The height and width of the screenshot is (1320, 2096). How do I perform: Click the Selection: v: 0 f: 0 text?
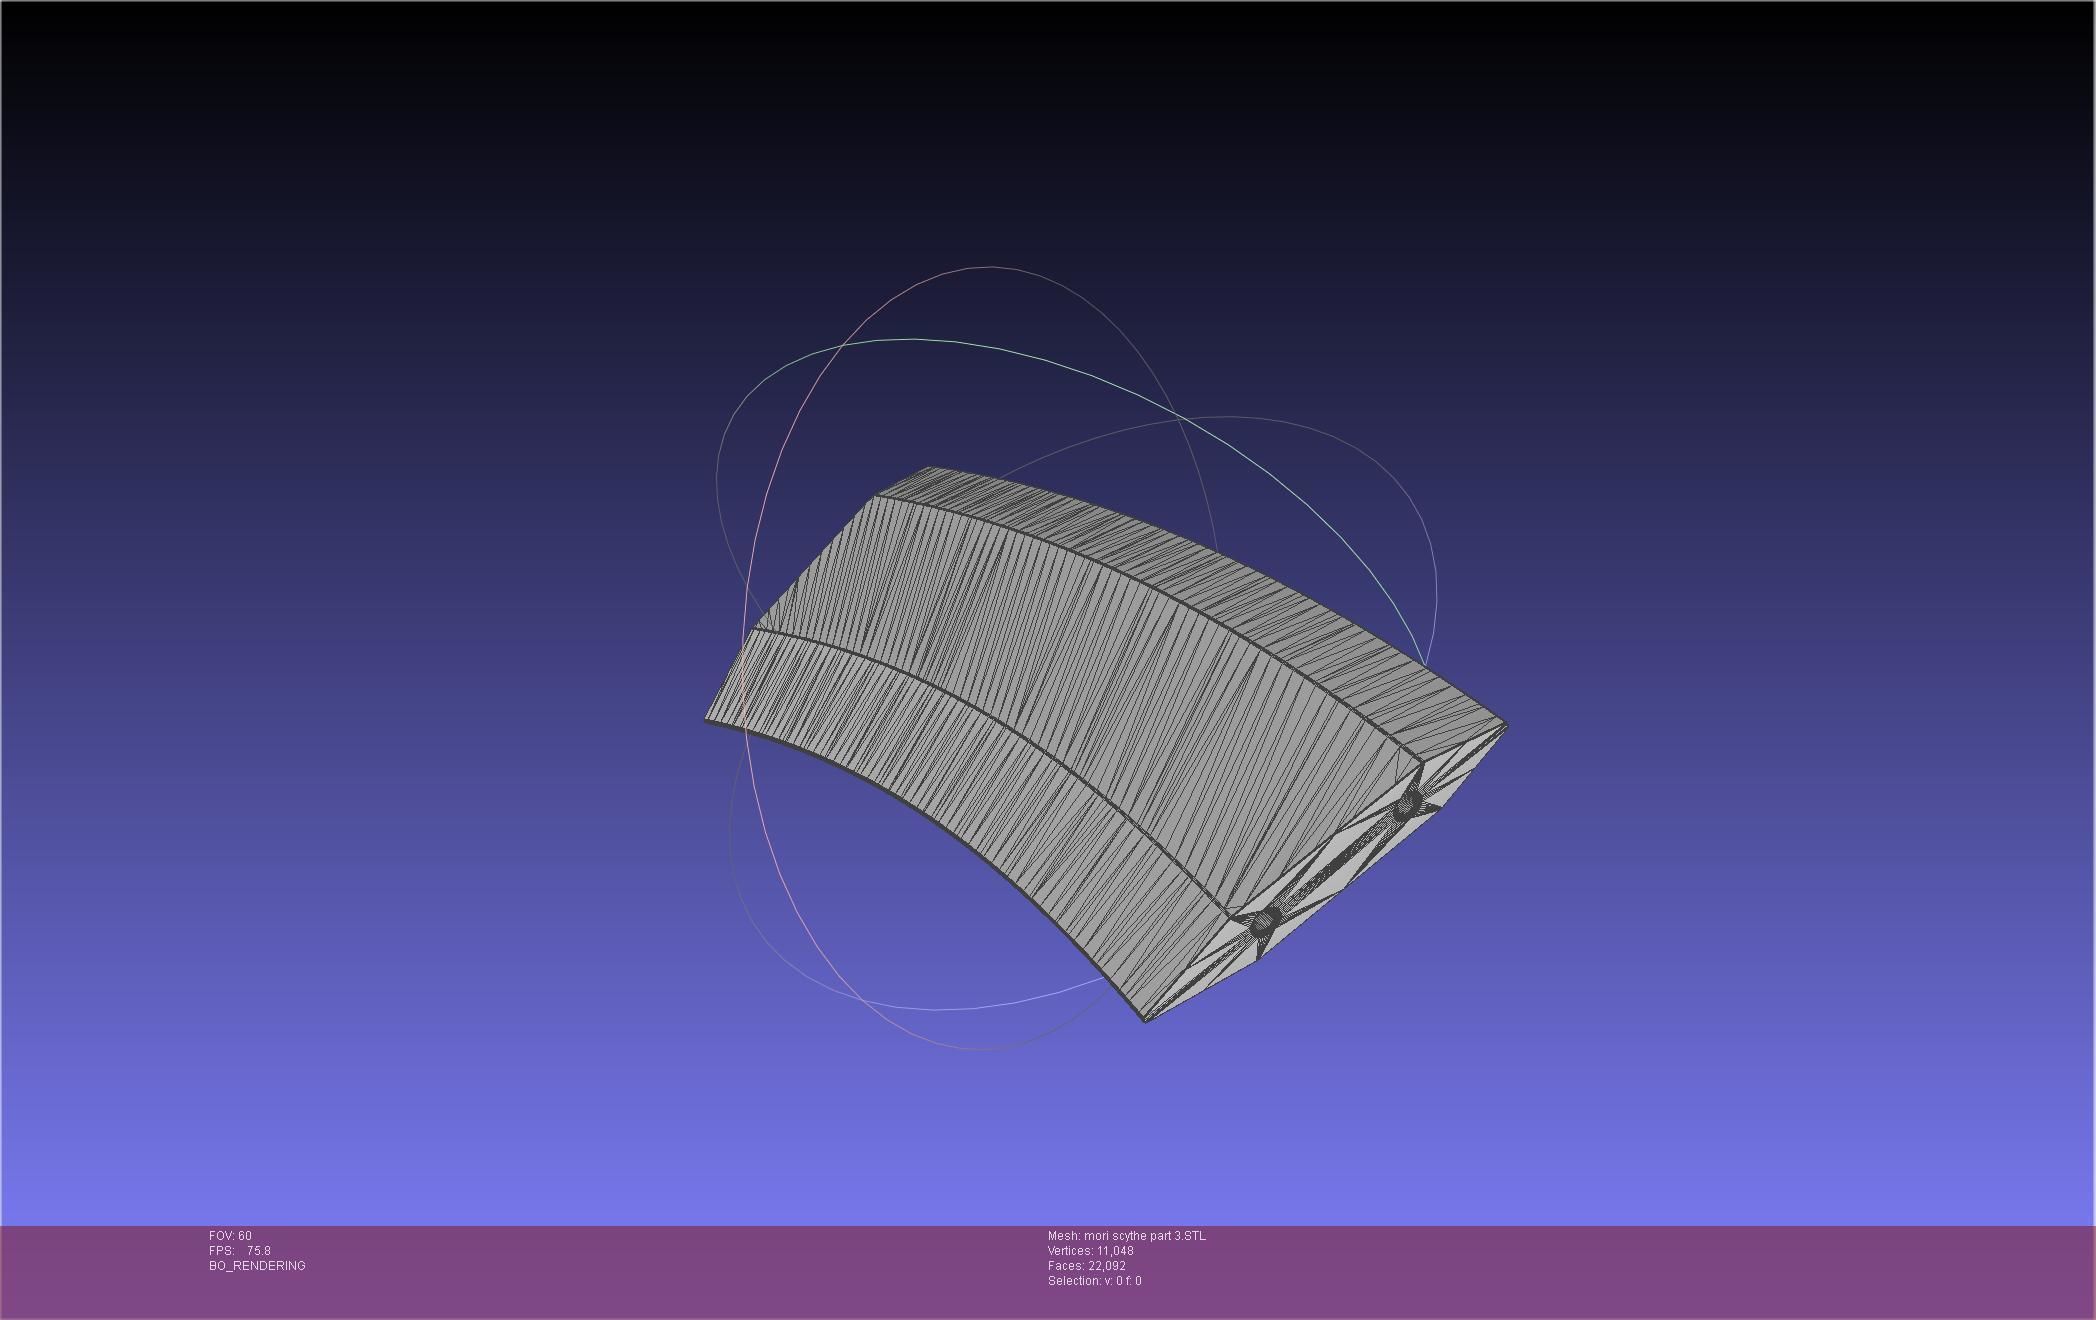(x=1094, y=1281)
